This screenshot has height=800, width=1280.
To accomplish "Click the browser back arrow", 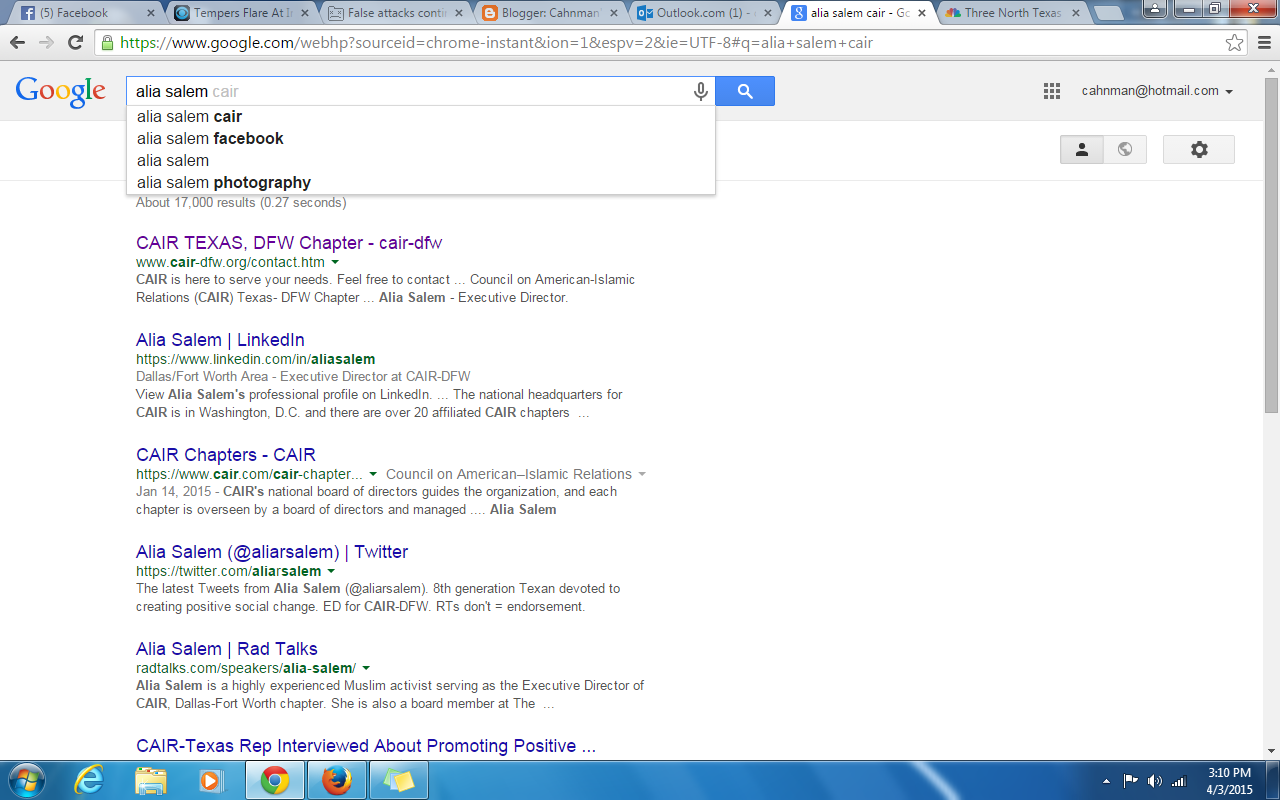I will tap(18, 43).
